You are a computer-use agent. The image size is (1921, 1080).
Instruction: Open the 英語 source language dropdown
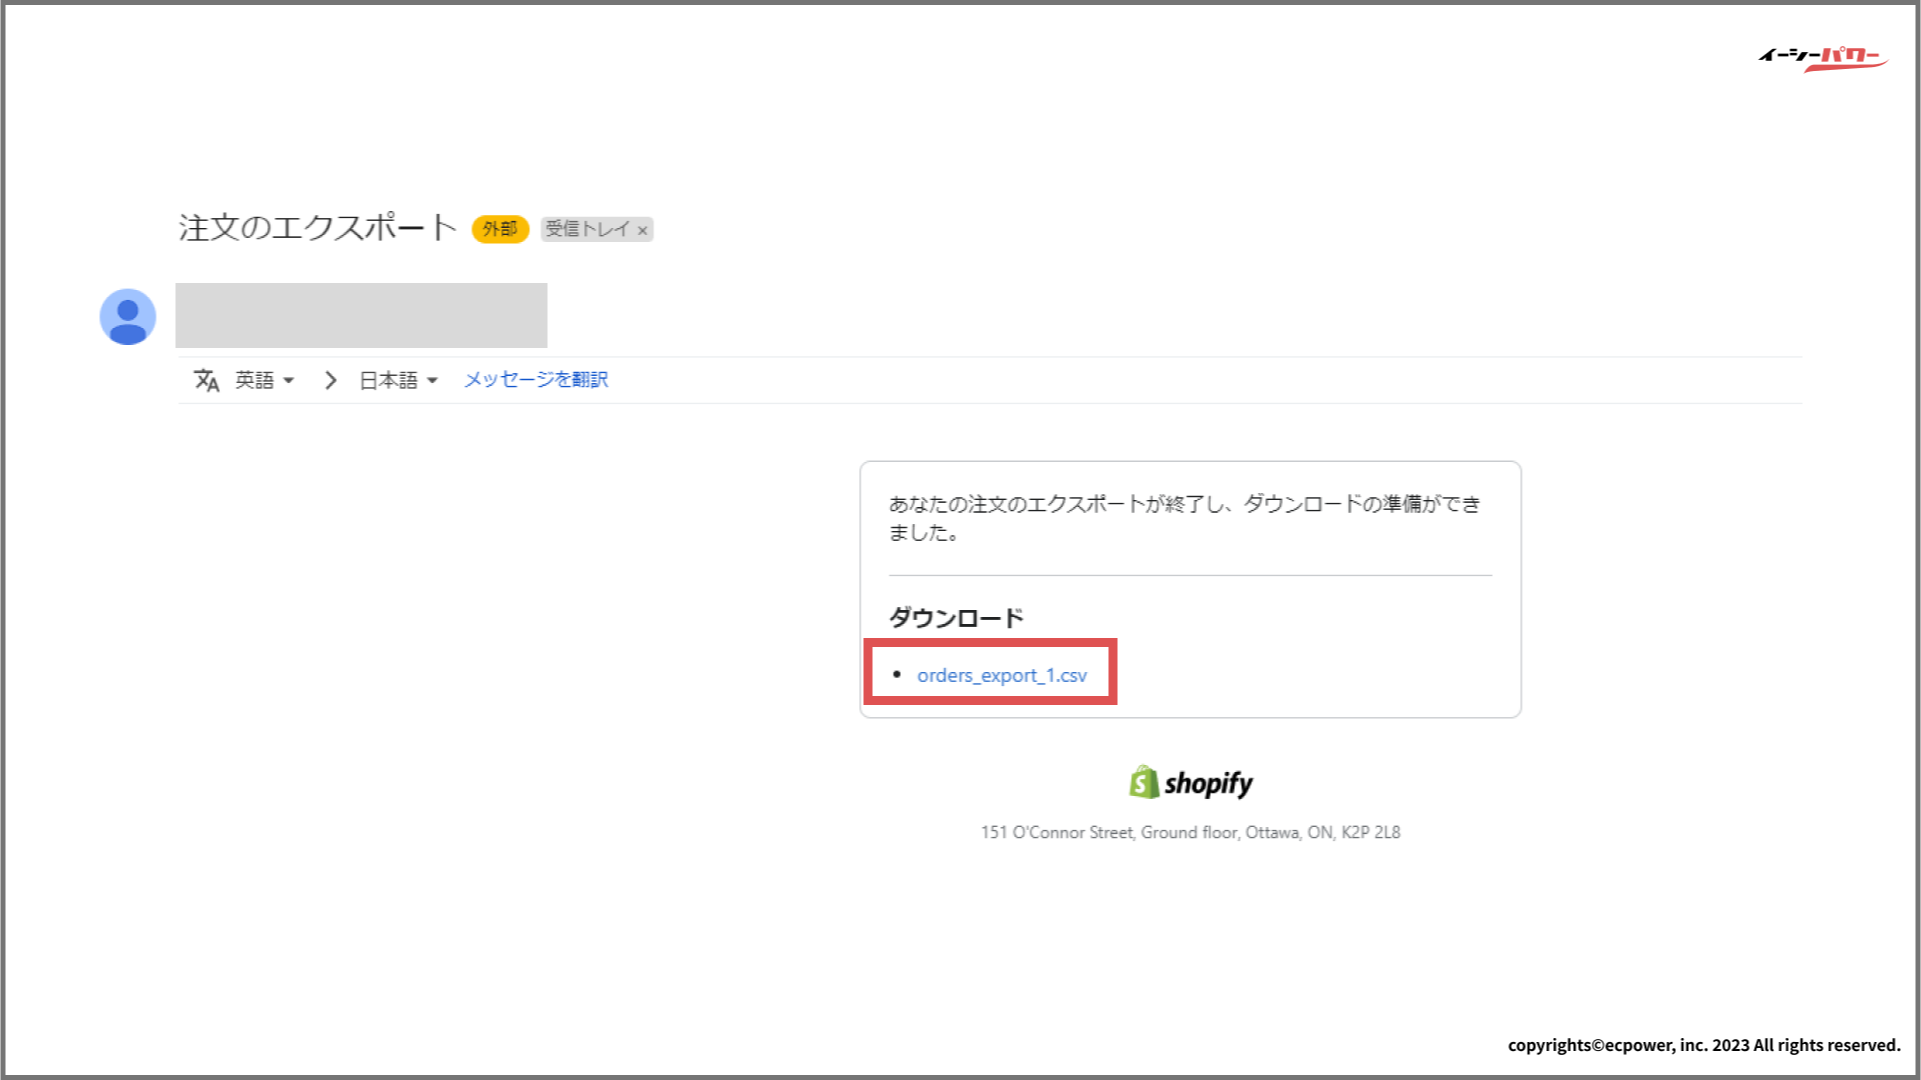pos(265,380)
